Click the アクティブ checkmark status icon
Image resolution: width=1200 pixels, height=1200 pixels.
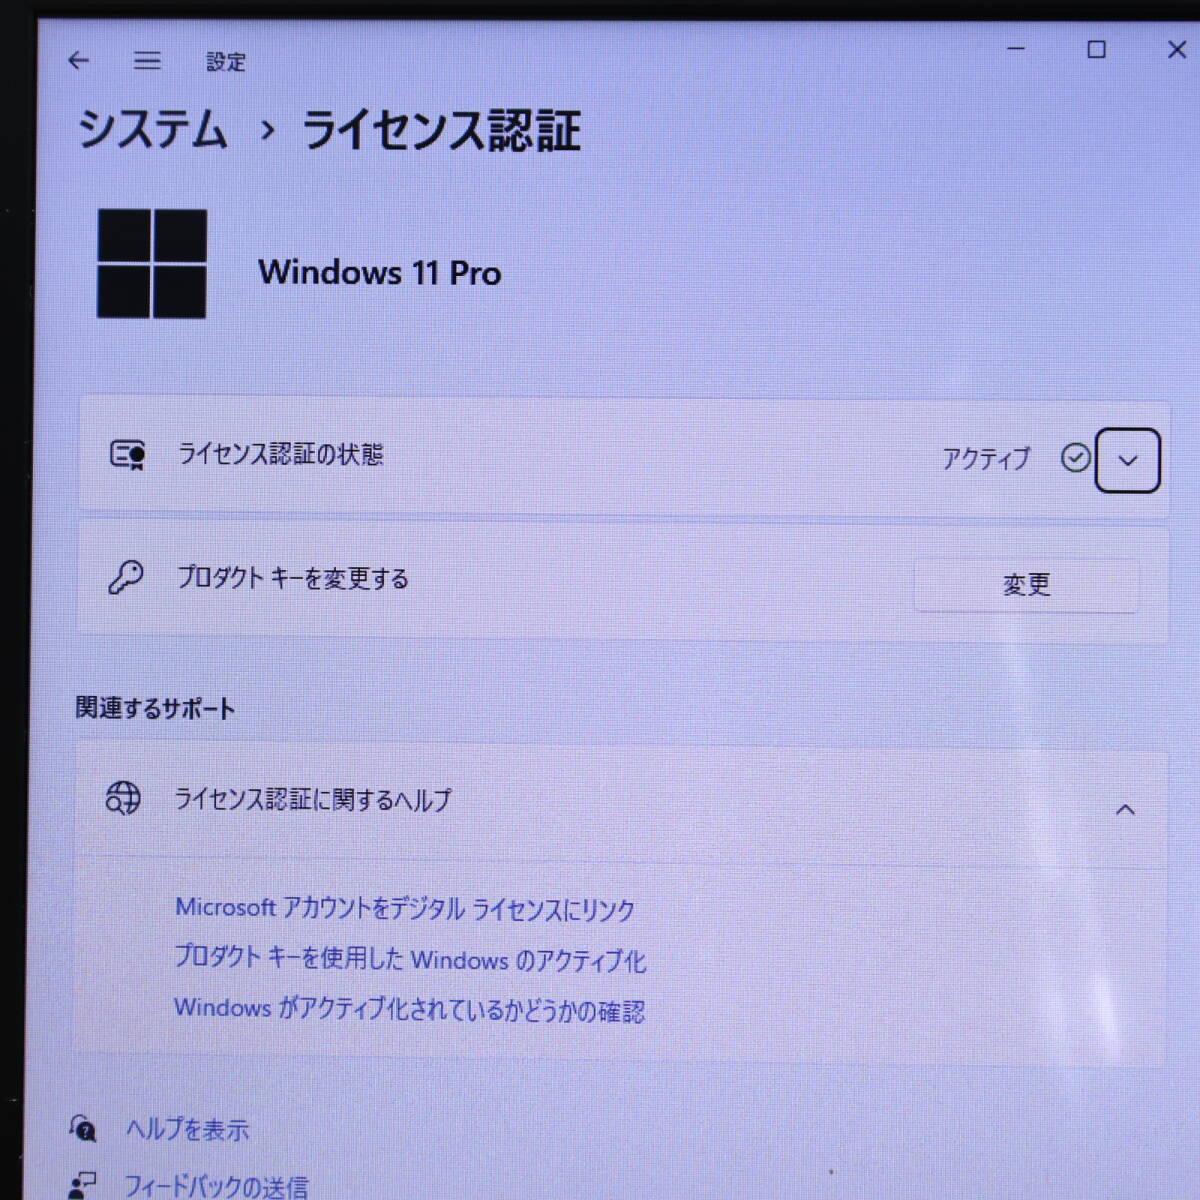(x=1075, y=458)
